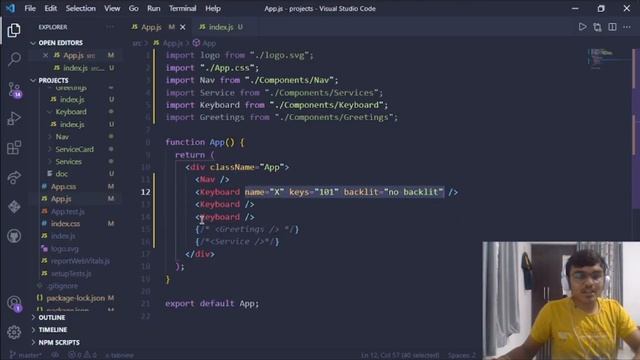640x360 pixels.
Task: Expand the Services folder
Action: pyautogui.click(x=68, y=162)
